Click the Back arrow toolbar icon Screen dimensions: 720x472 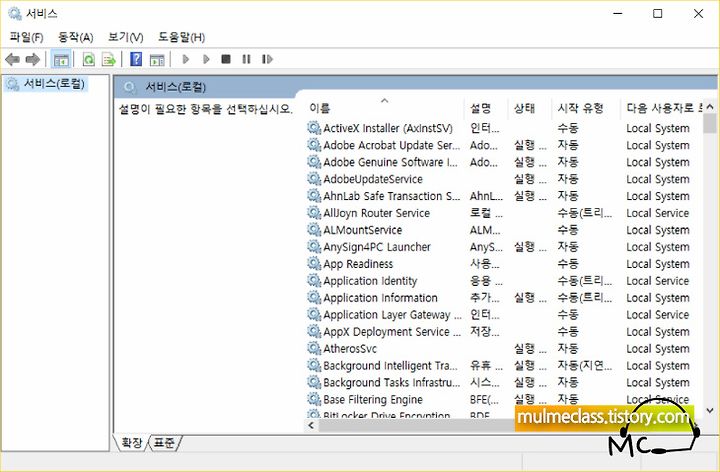12,59
